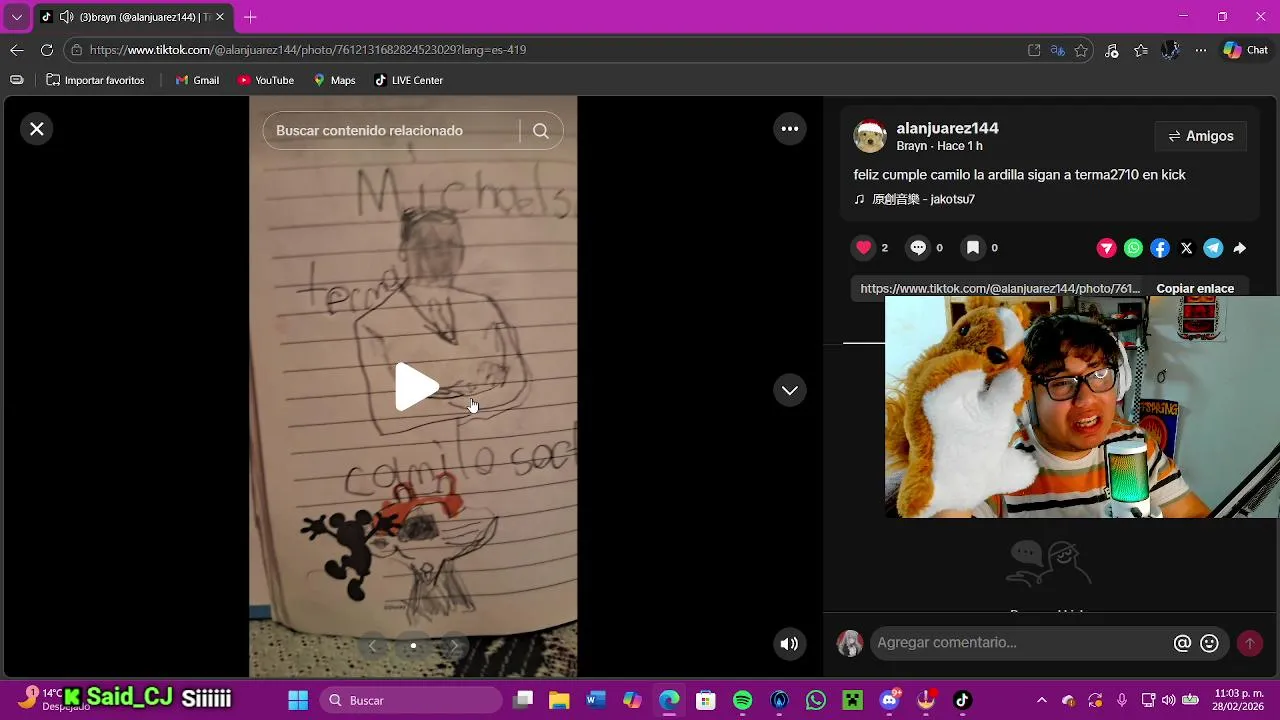
Task: Add this page to favorites star
Action: pos(1081,50)
